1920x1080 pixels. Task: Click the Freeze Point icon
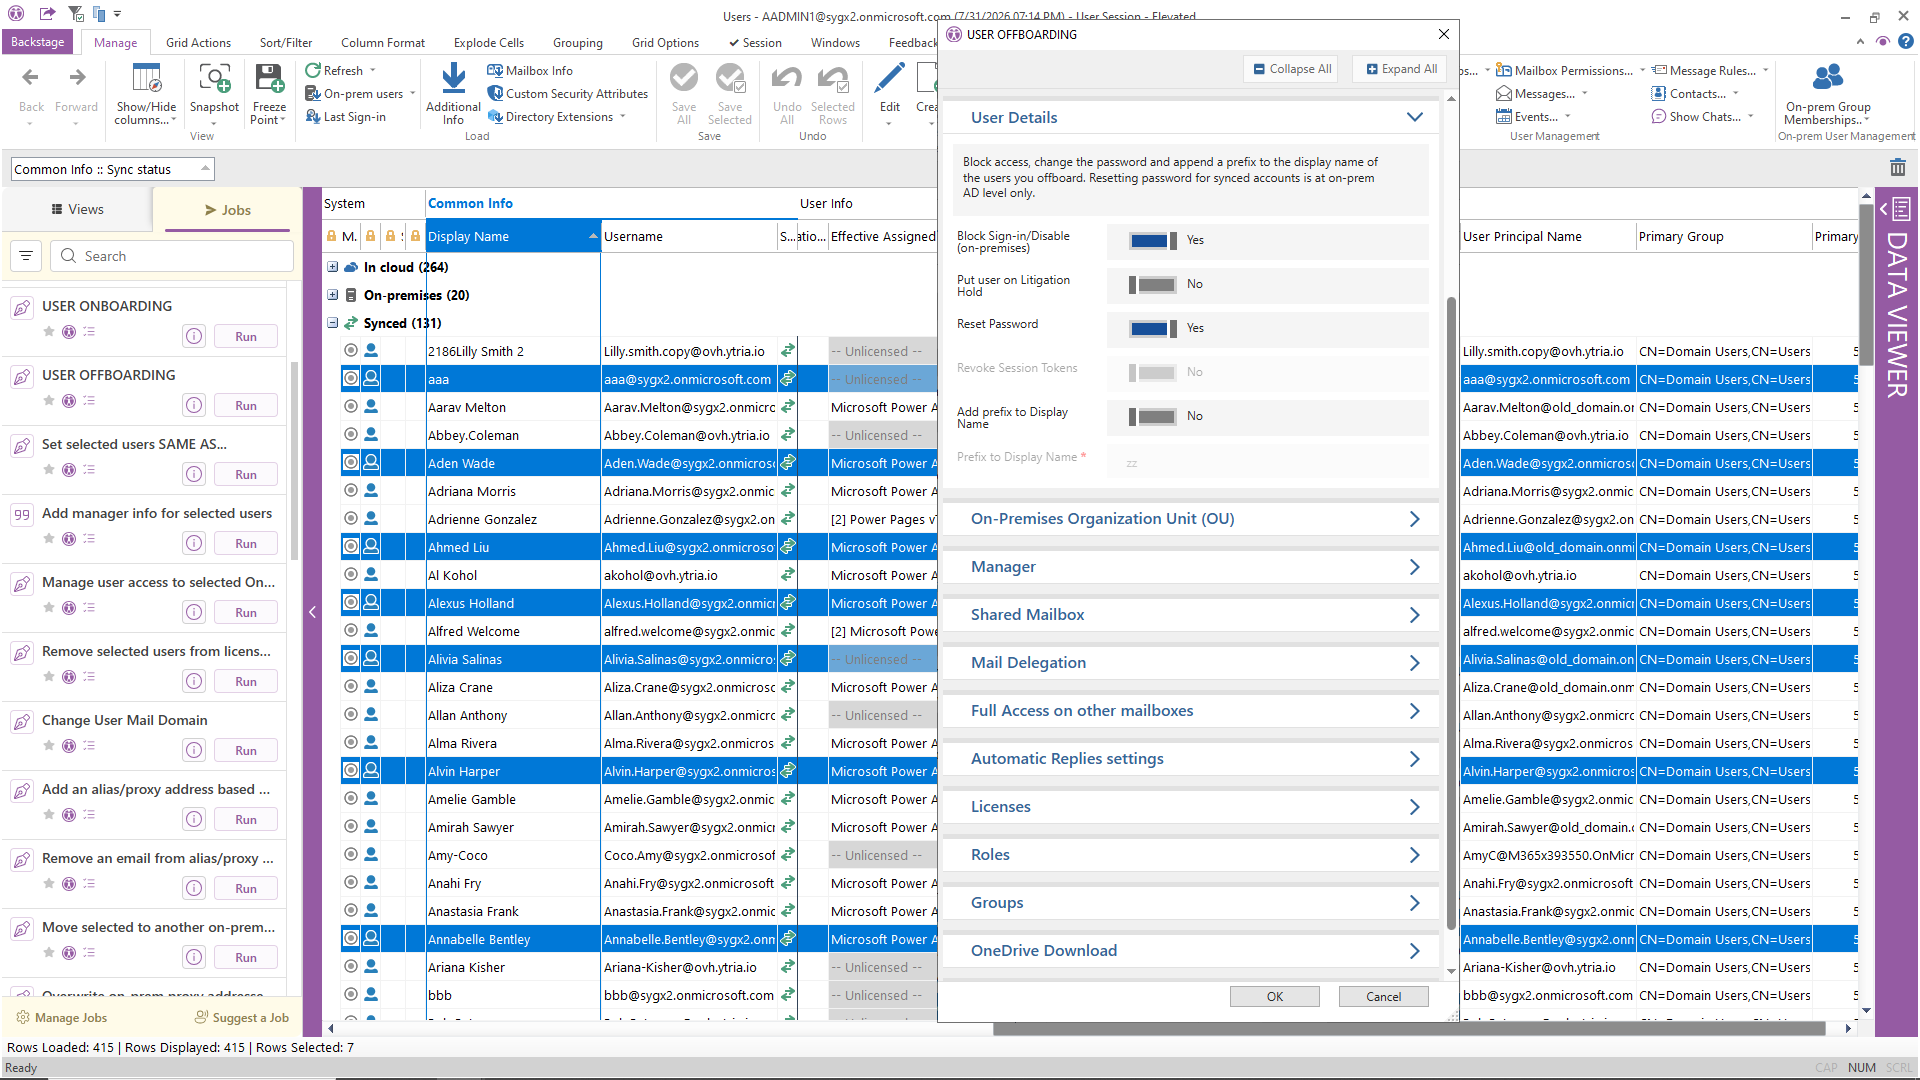[269, 78]
